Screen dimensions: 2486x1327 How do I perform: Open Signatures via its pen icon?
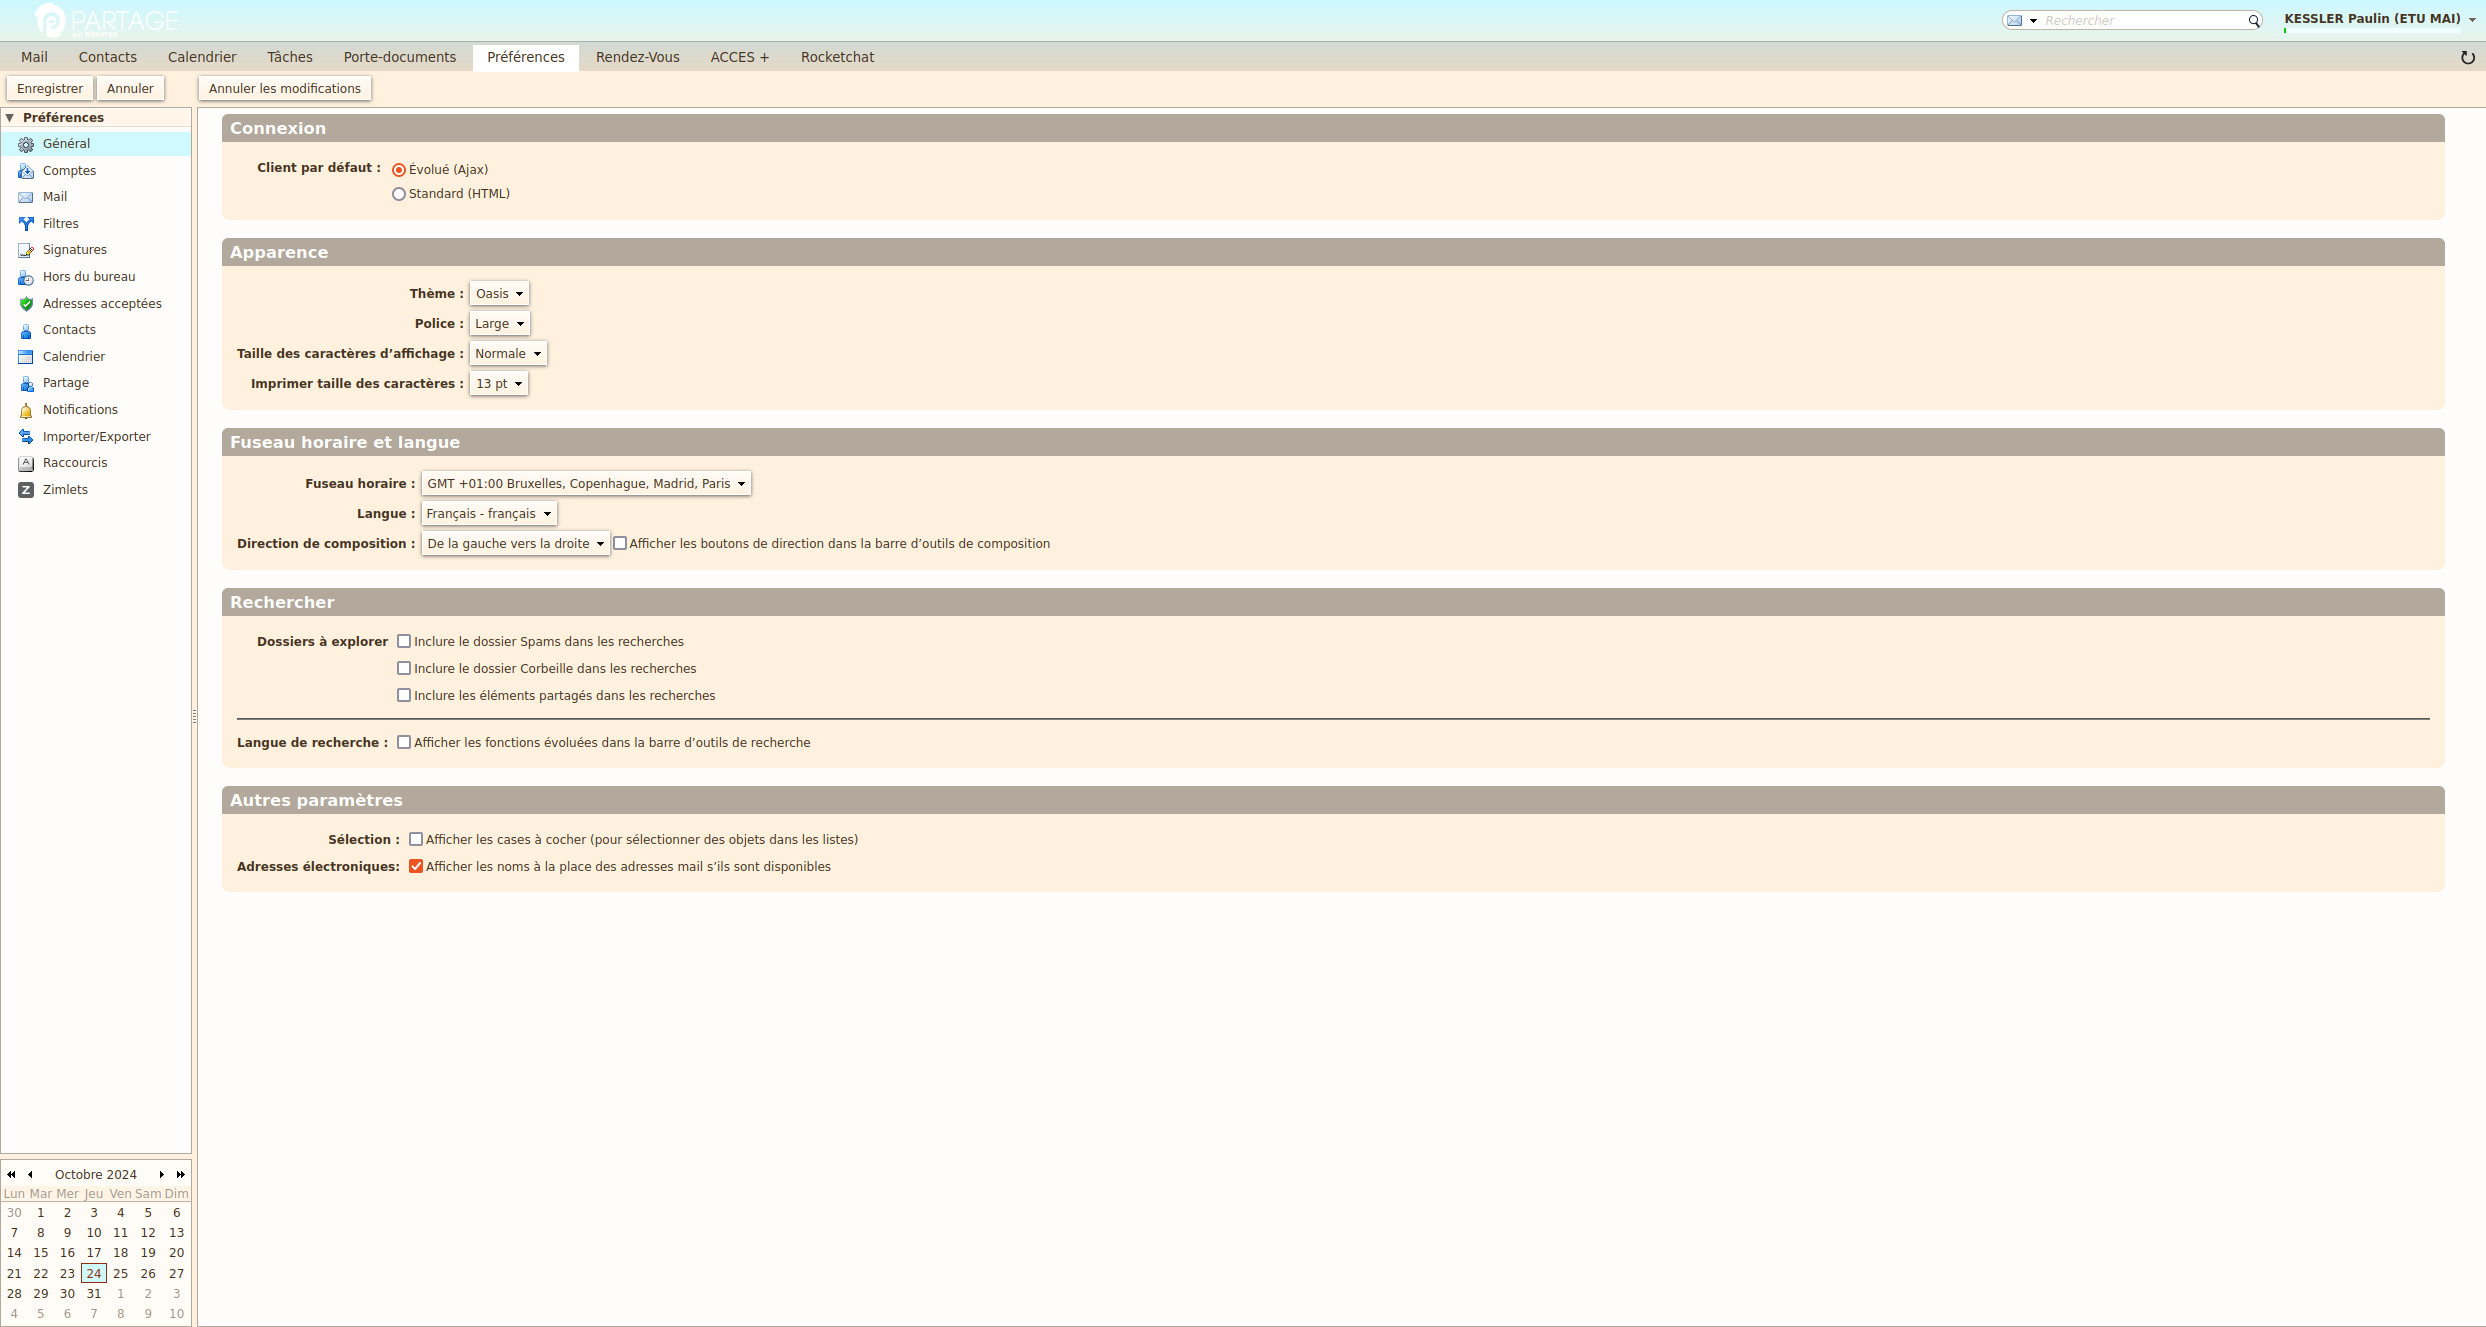click(x=26, y=250)
